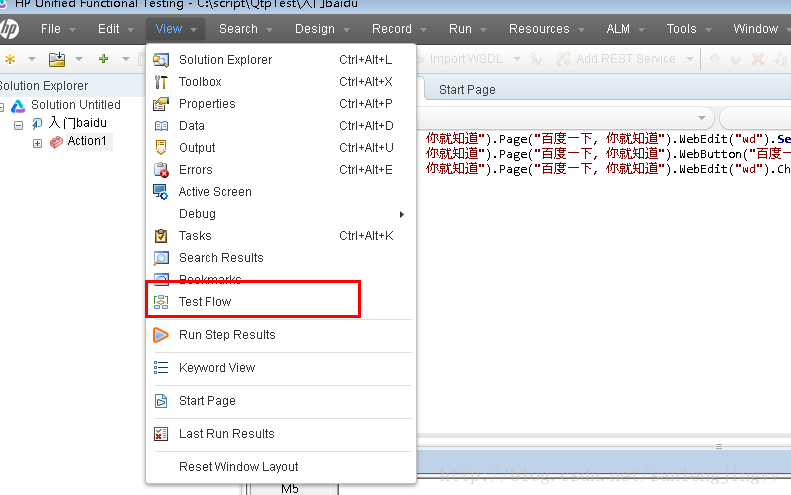Click the Start Page document icon
This screenshot has height=495, width=791.
tap(161, 401)
